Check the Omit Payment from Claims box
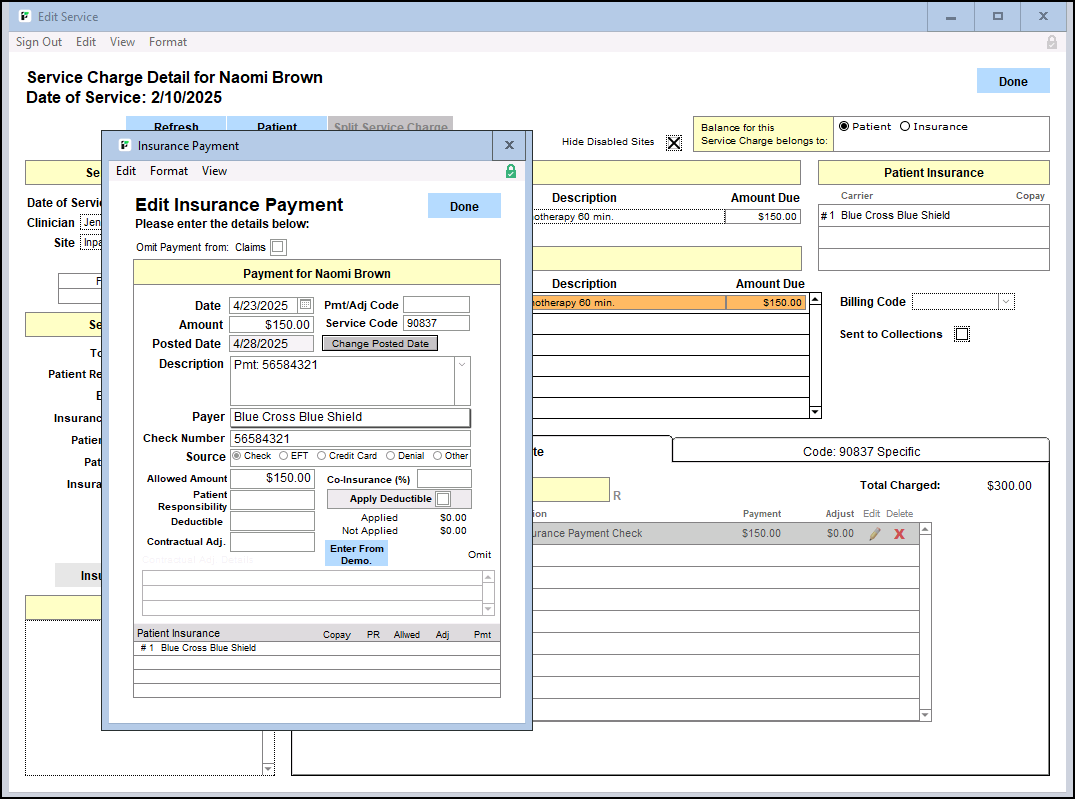 278,247
